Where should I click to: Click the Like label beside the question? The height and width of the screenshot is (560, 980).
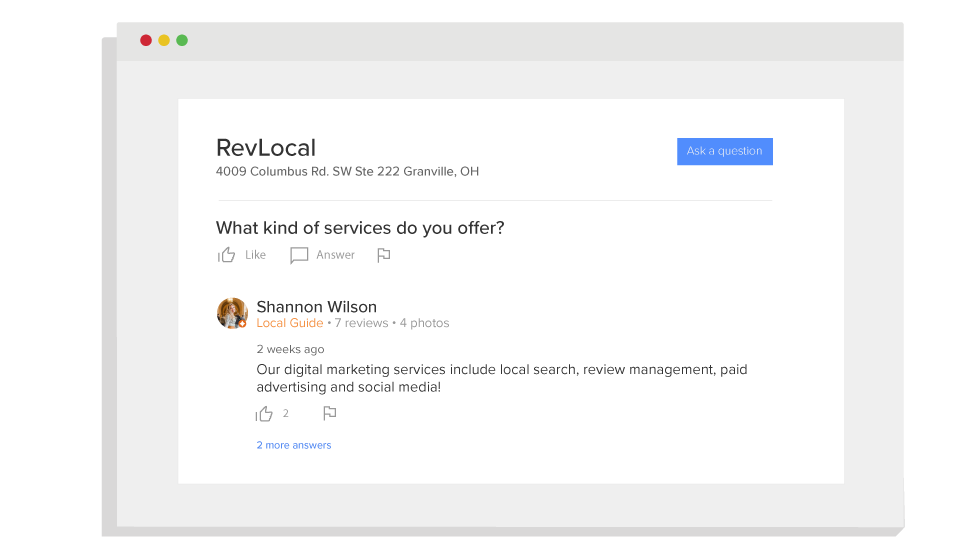(255, 255)
